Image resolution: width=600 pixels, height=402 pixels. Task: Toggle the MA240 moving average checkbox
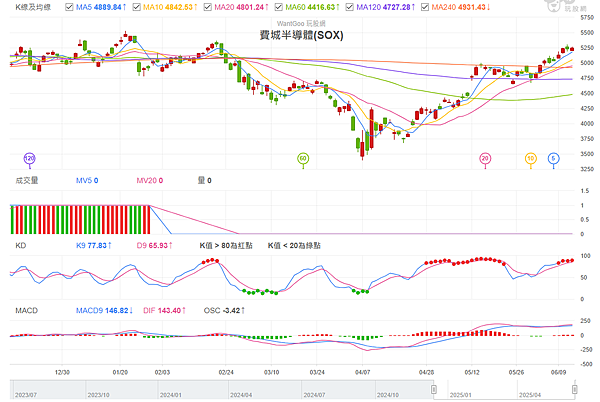(425, 7)
